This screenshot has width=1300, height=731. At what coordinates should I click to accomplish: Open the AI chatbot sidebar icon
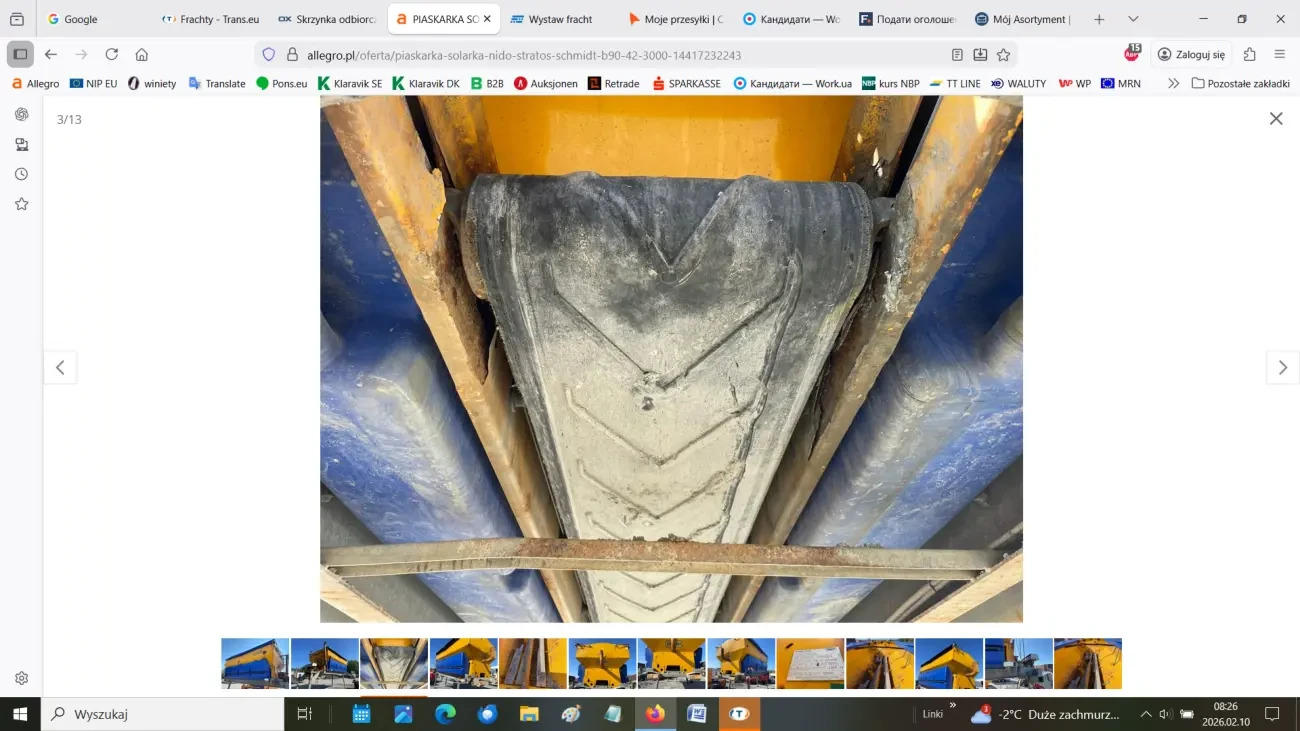pos(21,114)
